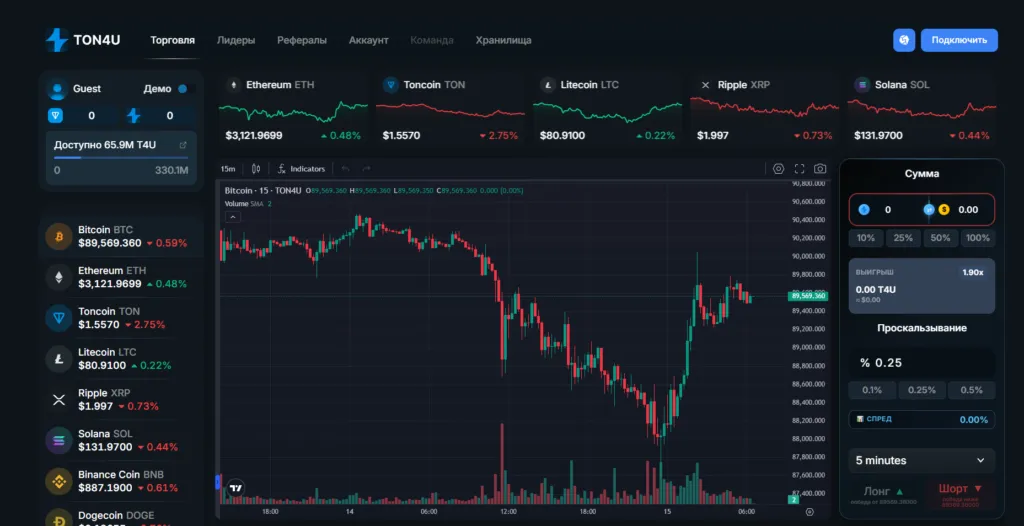Open the Indicators menu in chart toolbar

(x=301, y=169)
